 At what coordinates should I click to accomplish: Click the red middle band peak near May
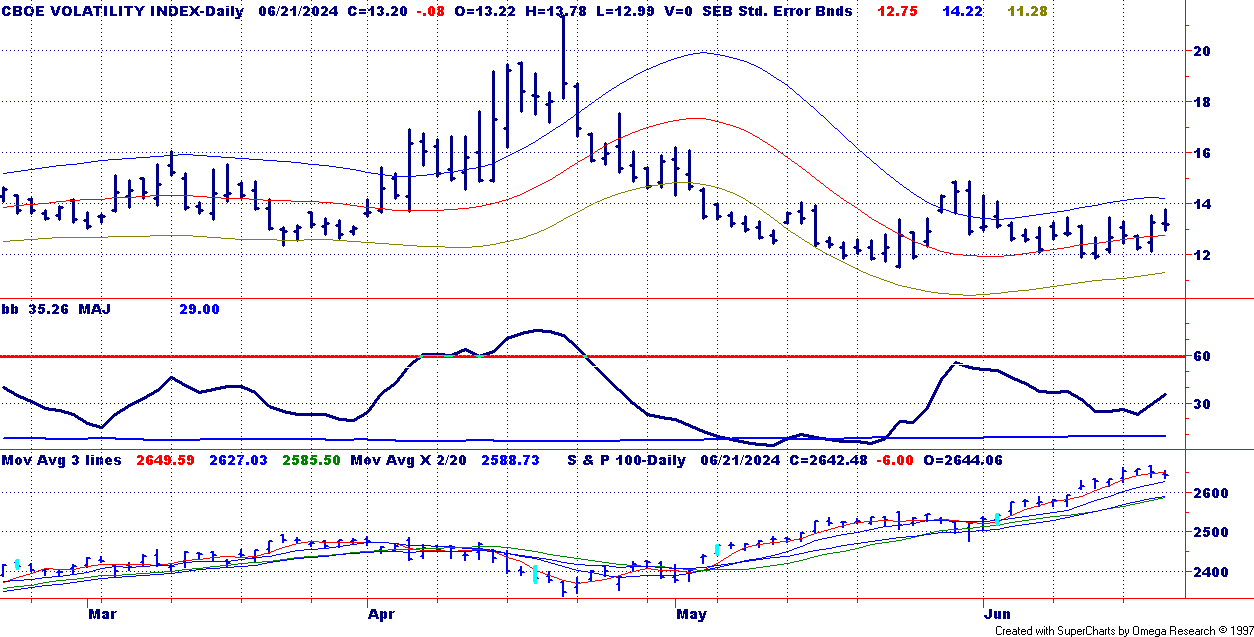[694, 118]
